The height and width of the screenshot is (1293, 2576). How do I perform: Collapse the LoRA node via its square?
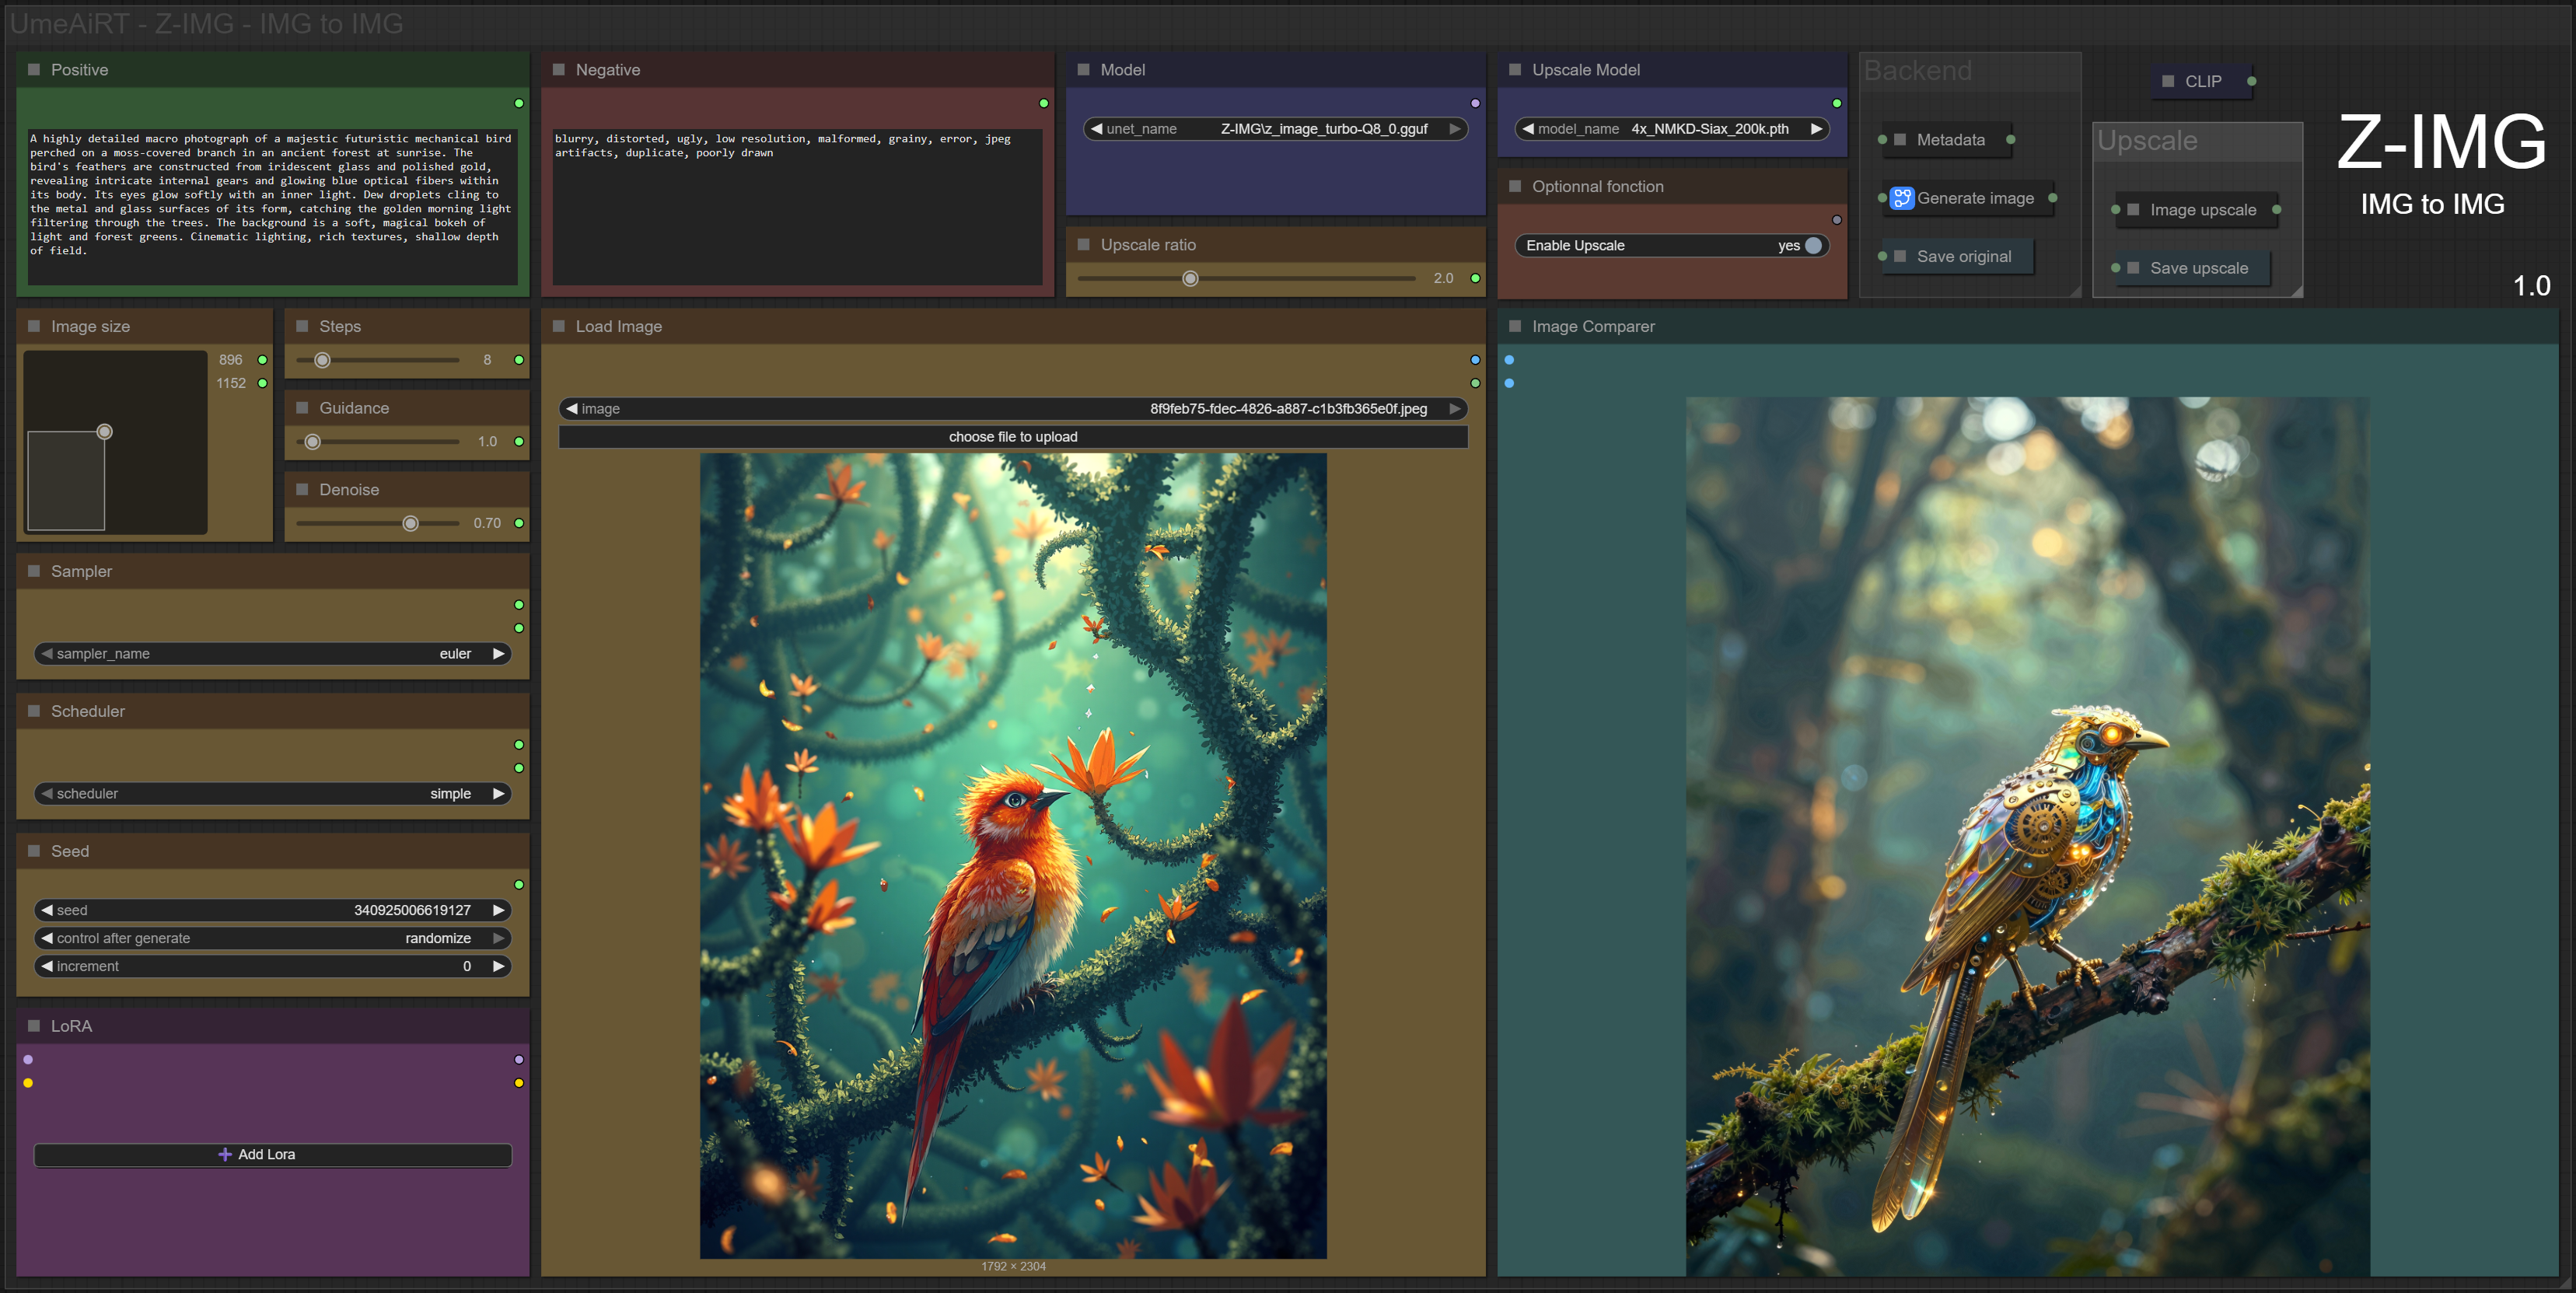coord(34,1026)
